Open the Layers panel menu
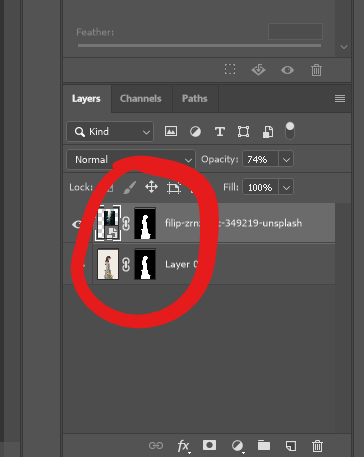The height and width of the screenshot is (457, 364). pyautogui.click(x=340, y=99)
